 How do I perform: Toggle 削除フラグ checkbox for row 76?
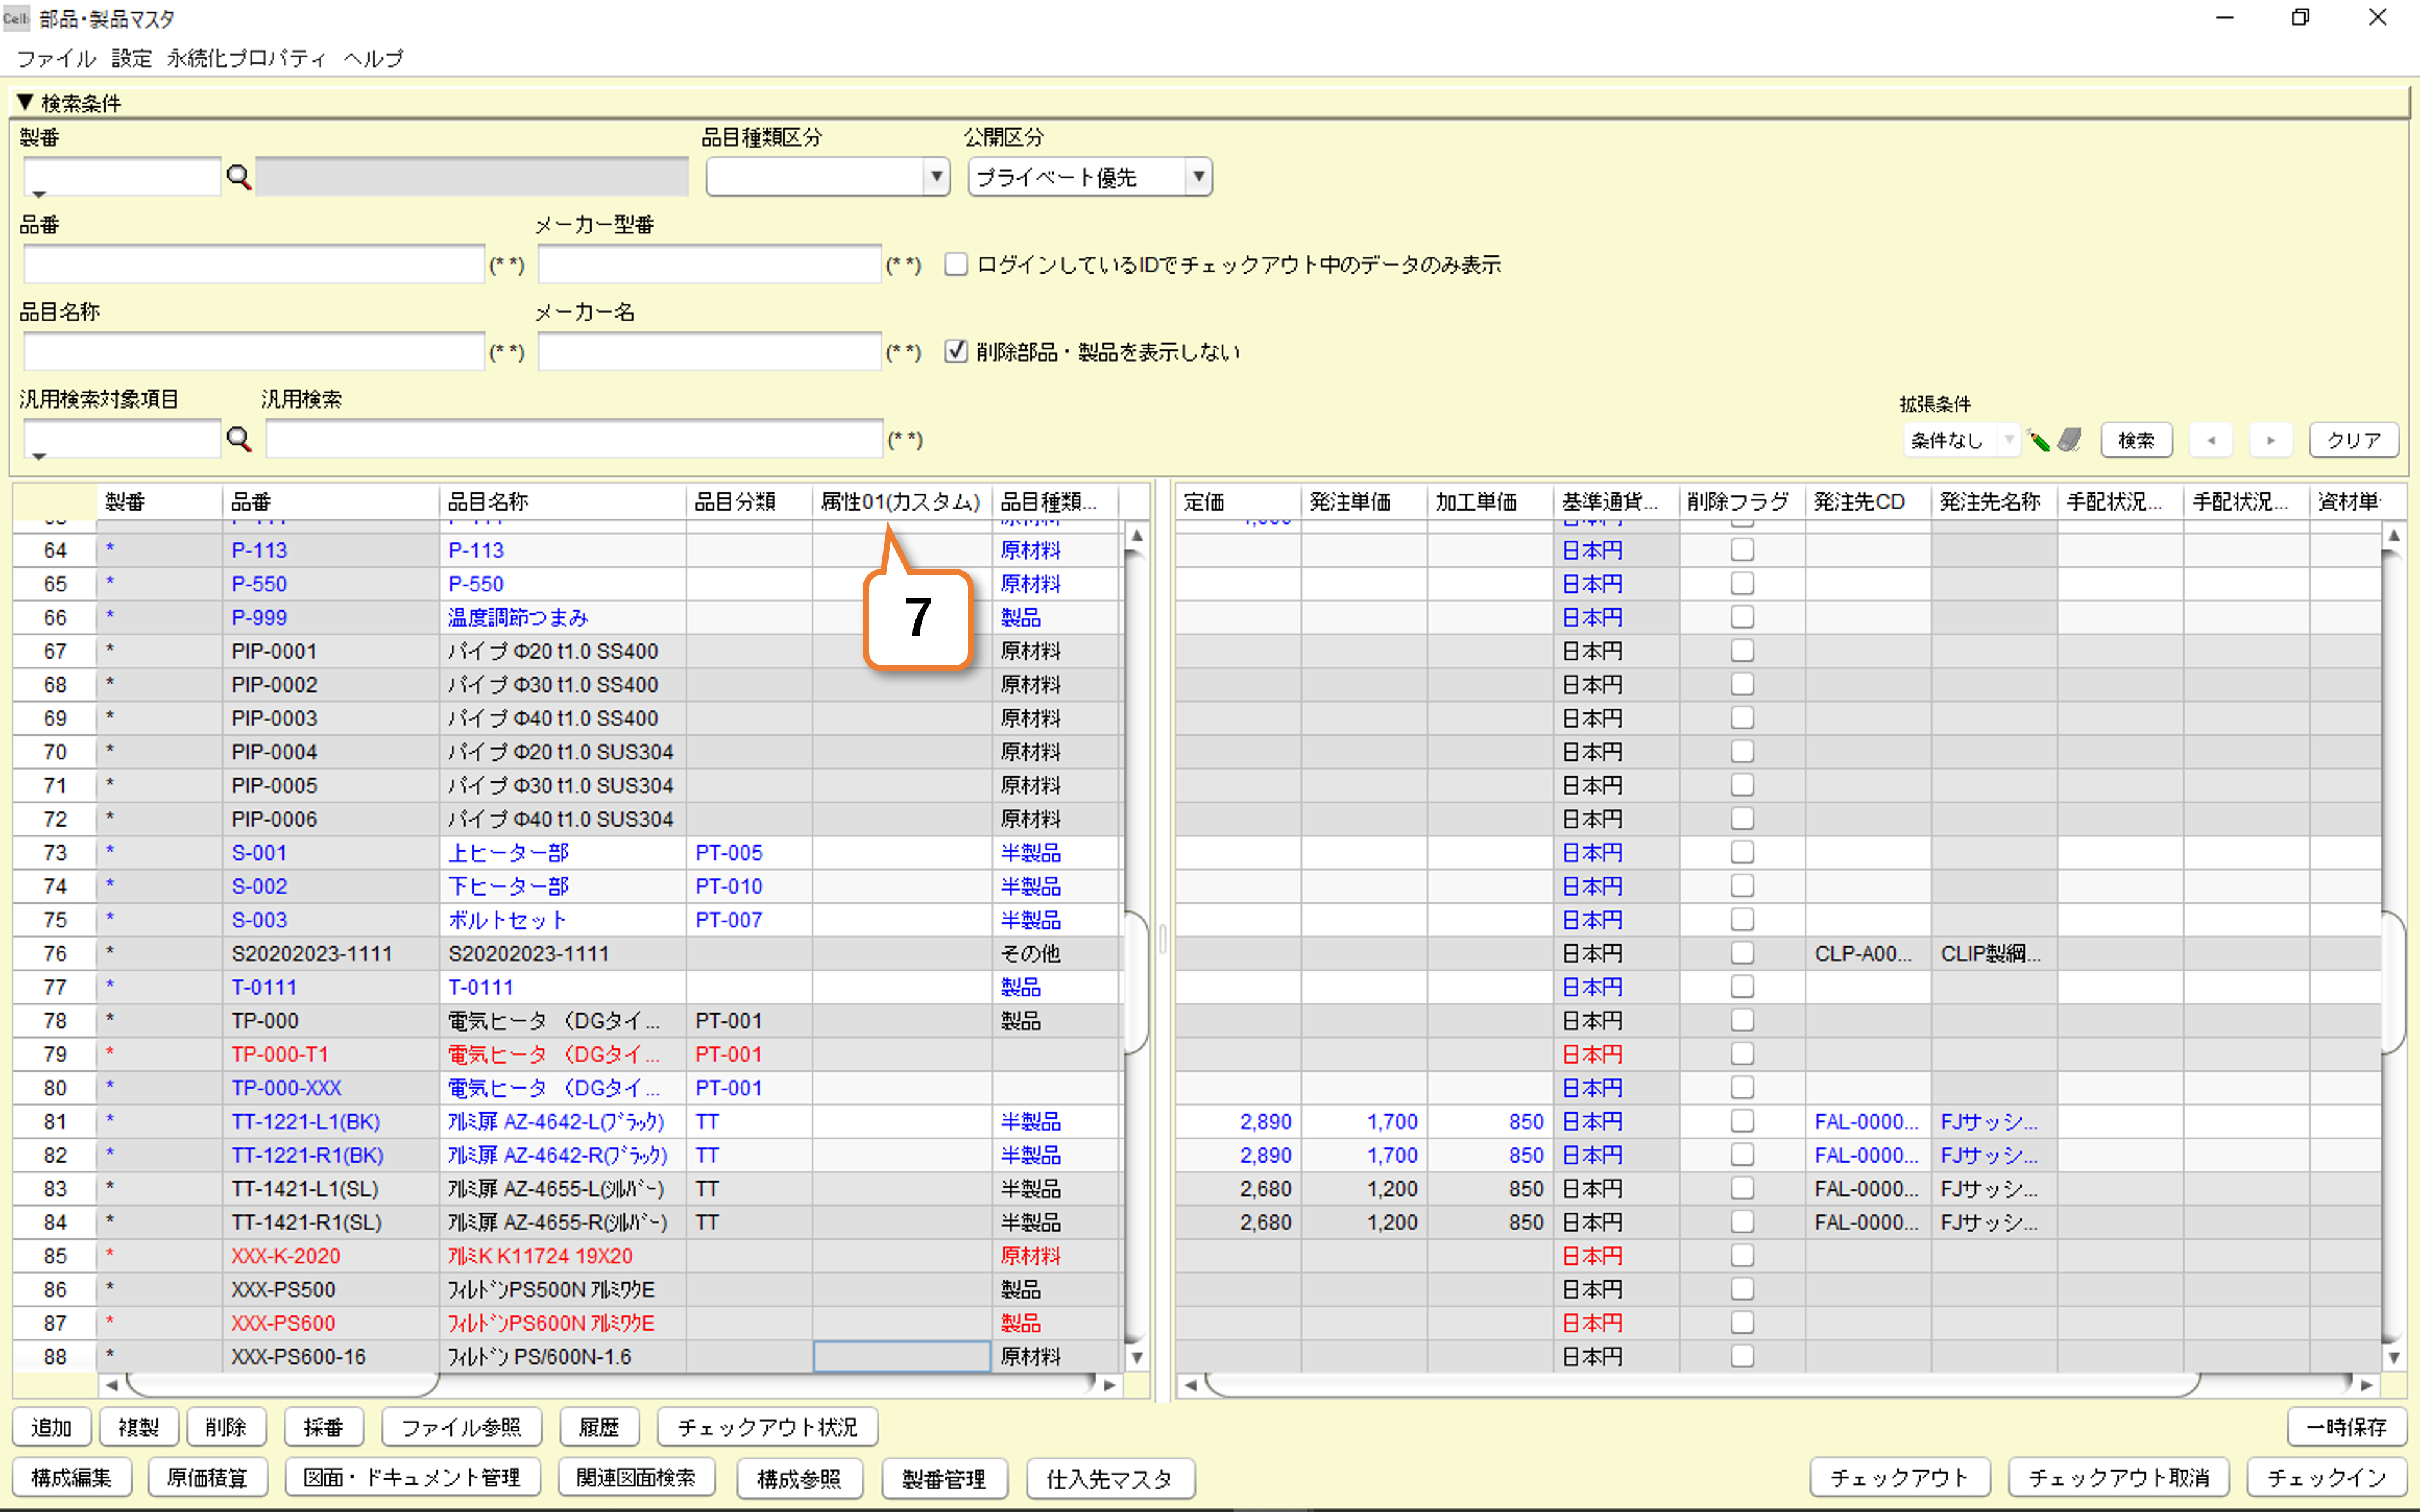tap(1742, 953)
